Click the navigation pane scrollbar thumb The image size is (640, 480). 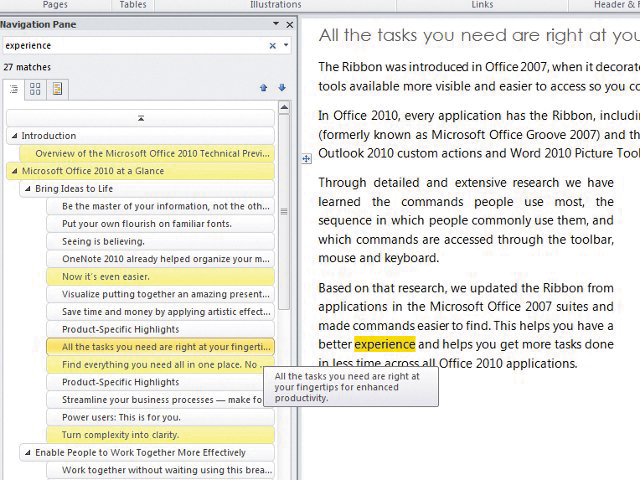pos(284,211)
